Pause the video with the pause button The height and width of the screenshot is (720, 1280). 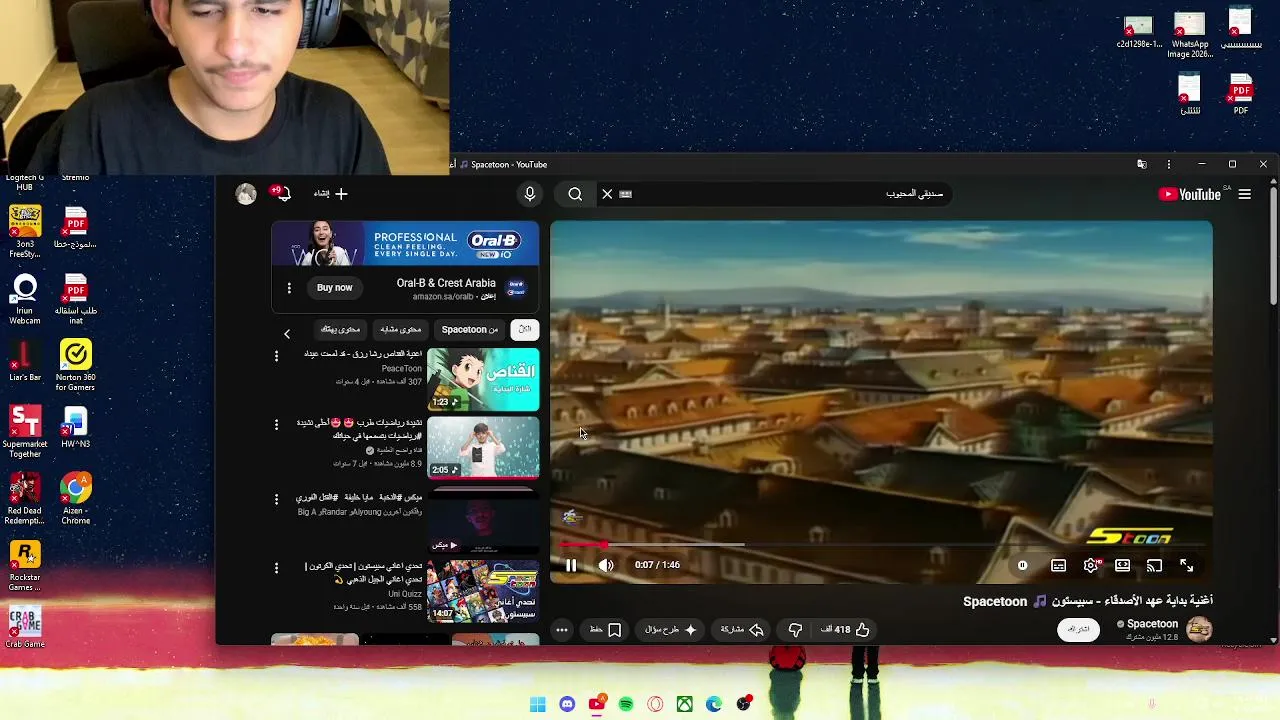click(x=570, y=565)
